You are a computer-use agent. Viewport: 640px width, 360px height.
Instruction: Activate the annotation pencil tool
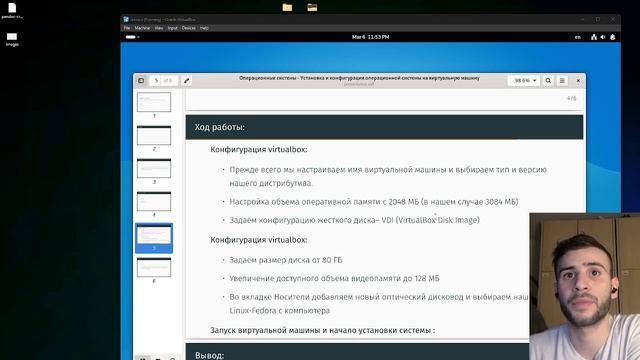pyautogui.click(x=187, y=81)
